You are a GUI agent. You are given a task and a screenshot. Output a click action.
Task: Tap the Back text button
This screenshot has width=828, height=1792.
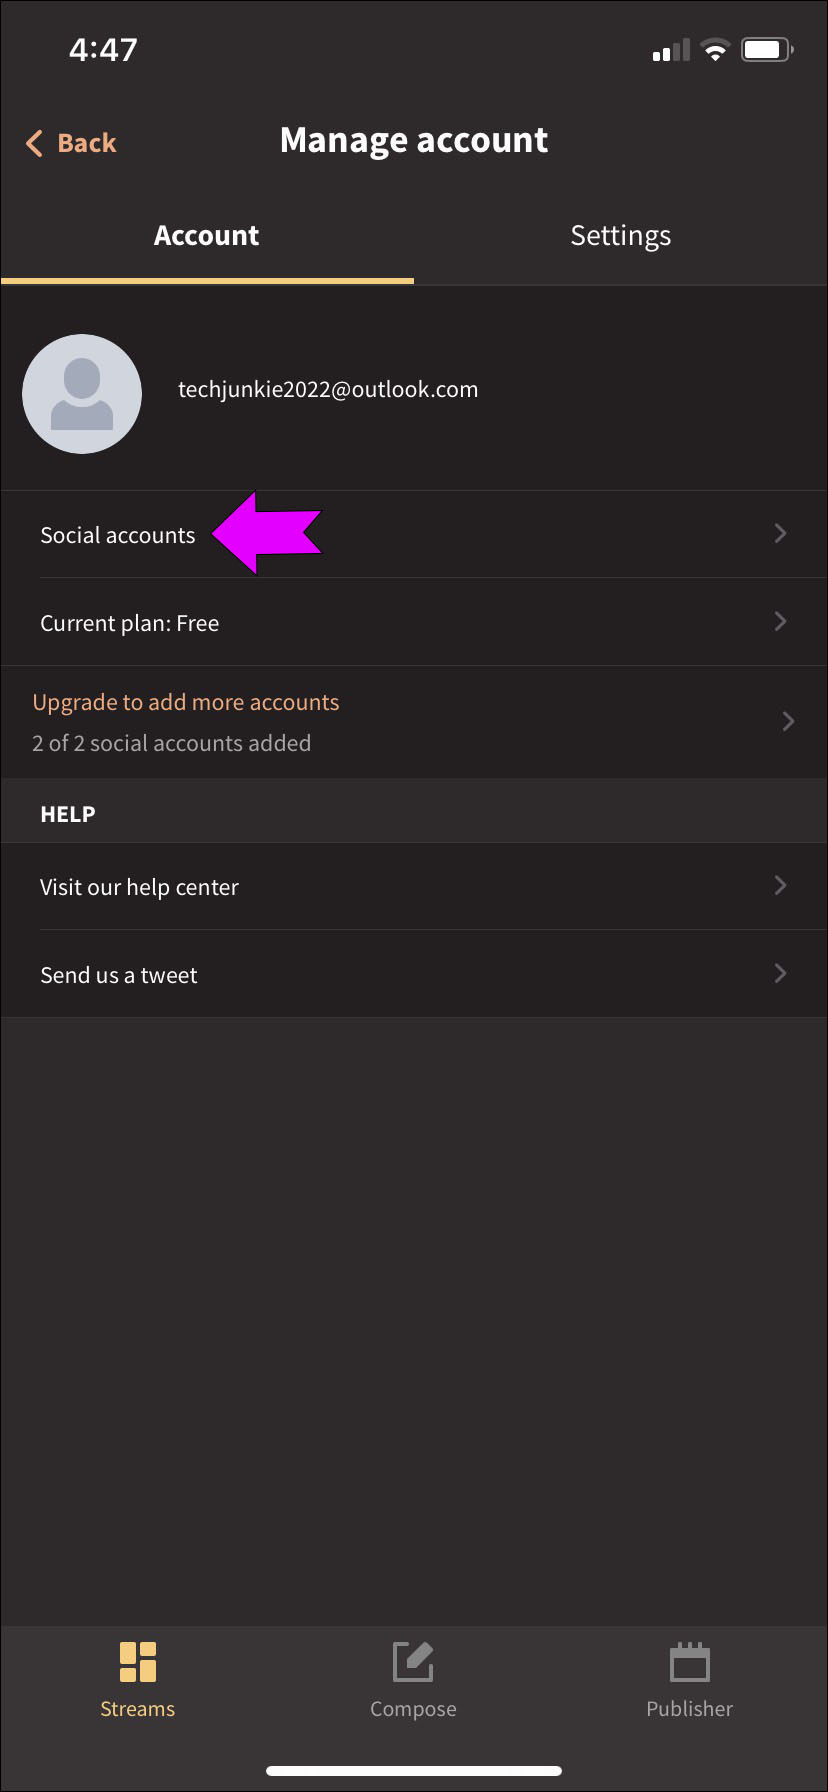tap(87, 143)
